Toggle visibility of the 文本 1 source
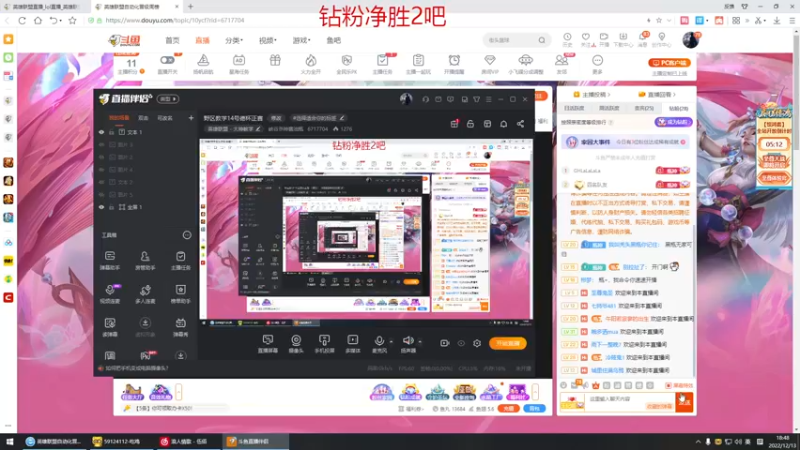Screen dimensions: 800x450 (102, 132)
